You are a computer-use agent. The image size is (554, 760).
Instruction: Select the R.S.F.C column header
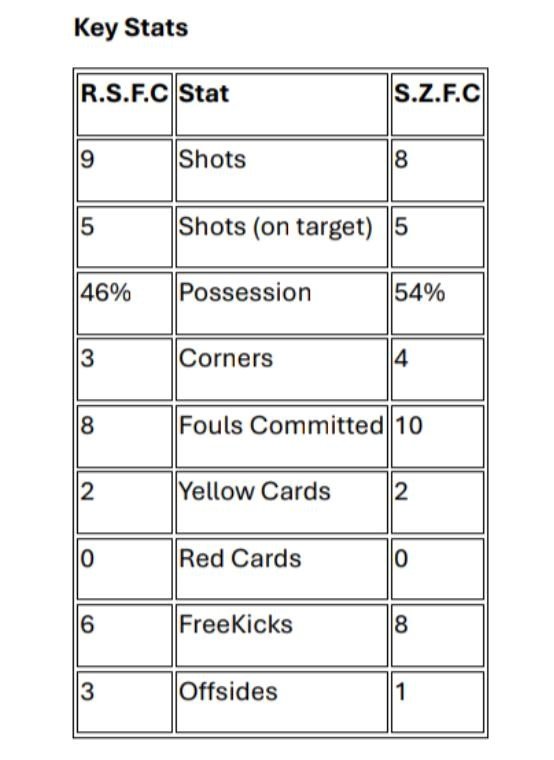pyautogui.click(x=125, y=93)
